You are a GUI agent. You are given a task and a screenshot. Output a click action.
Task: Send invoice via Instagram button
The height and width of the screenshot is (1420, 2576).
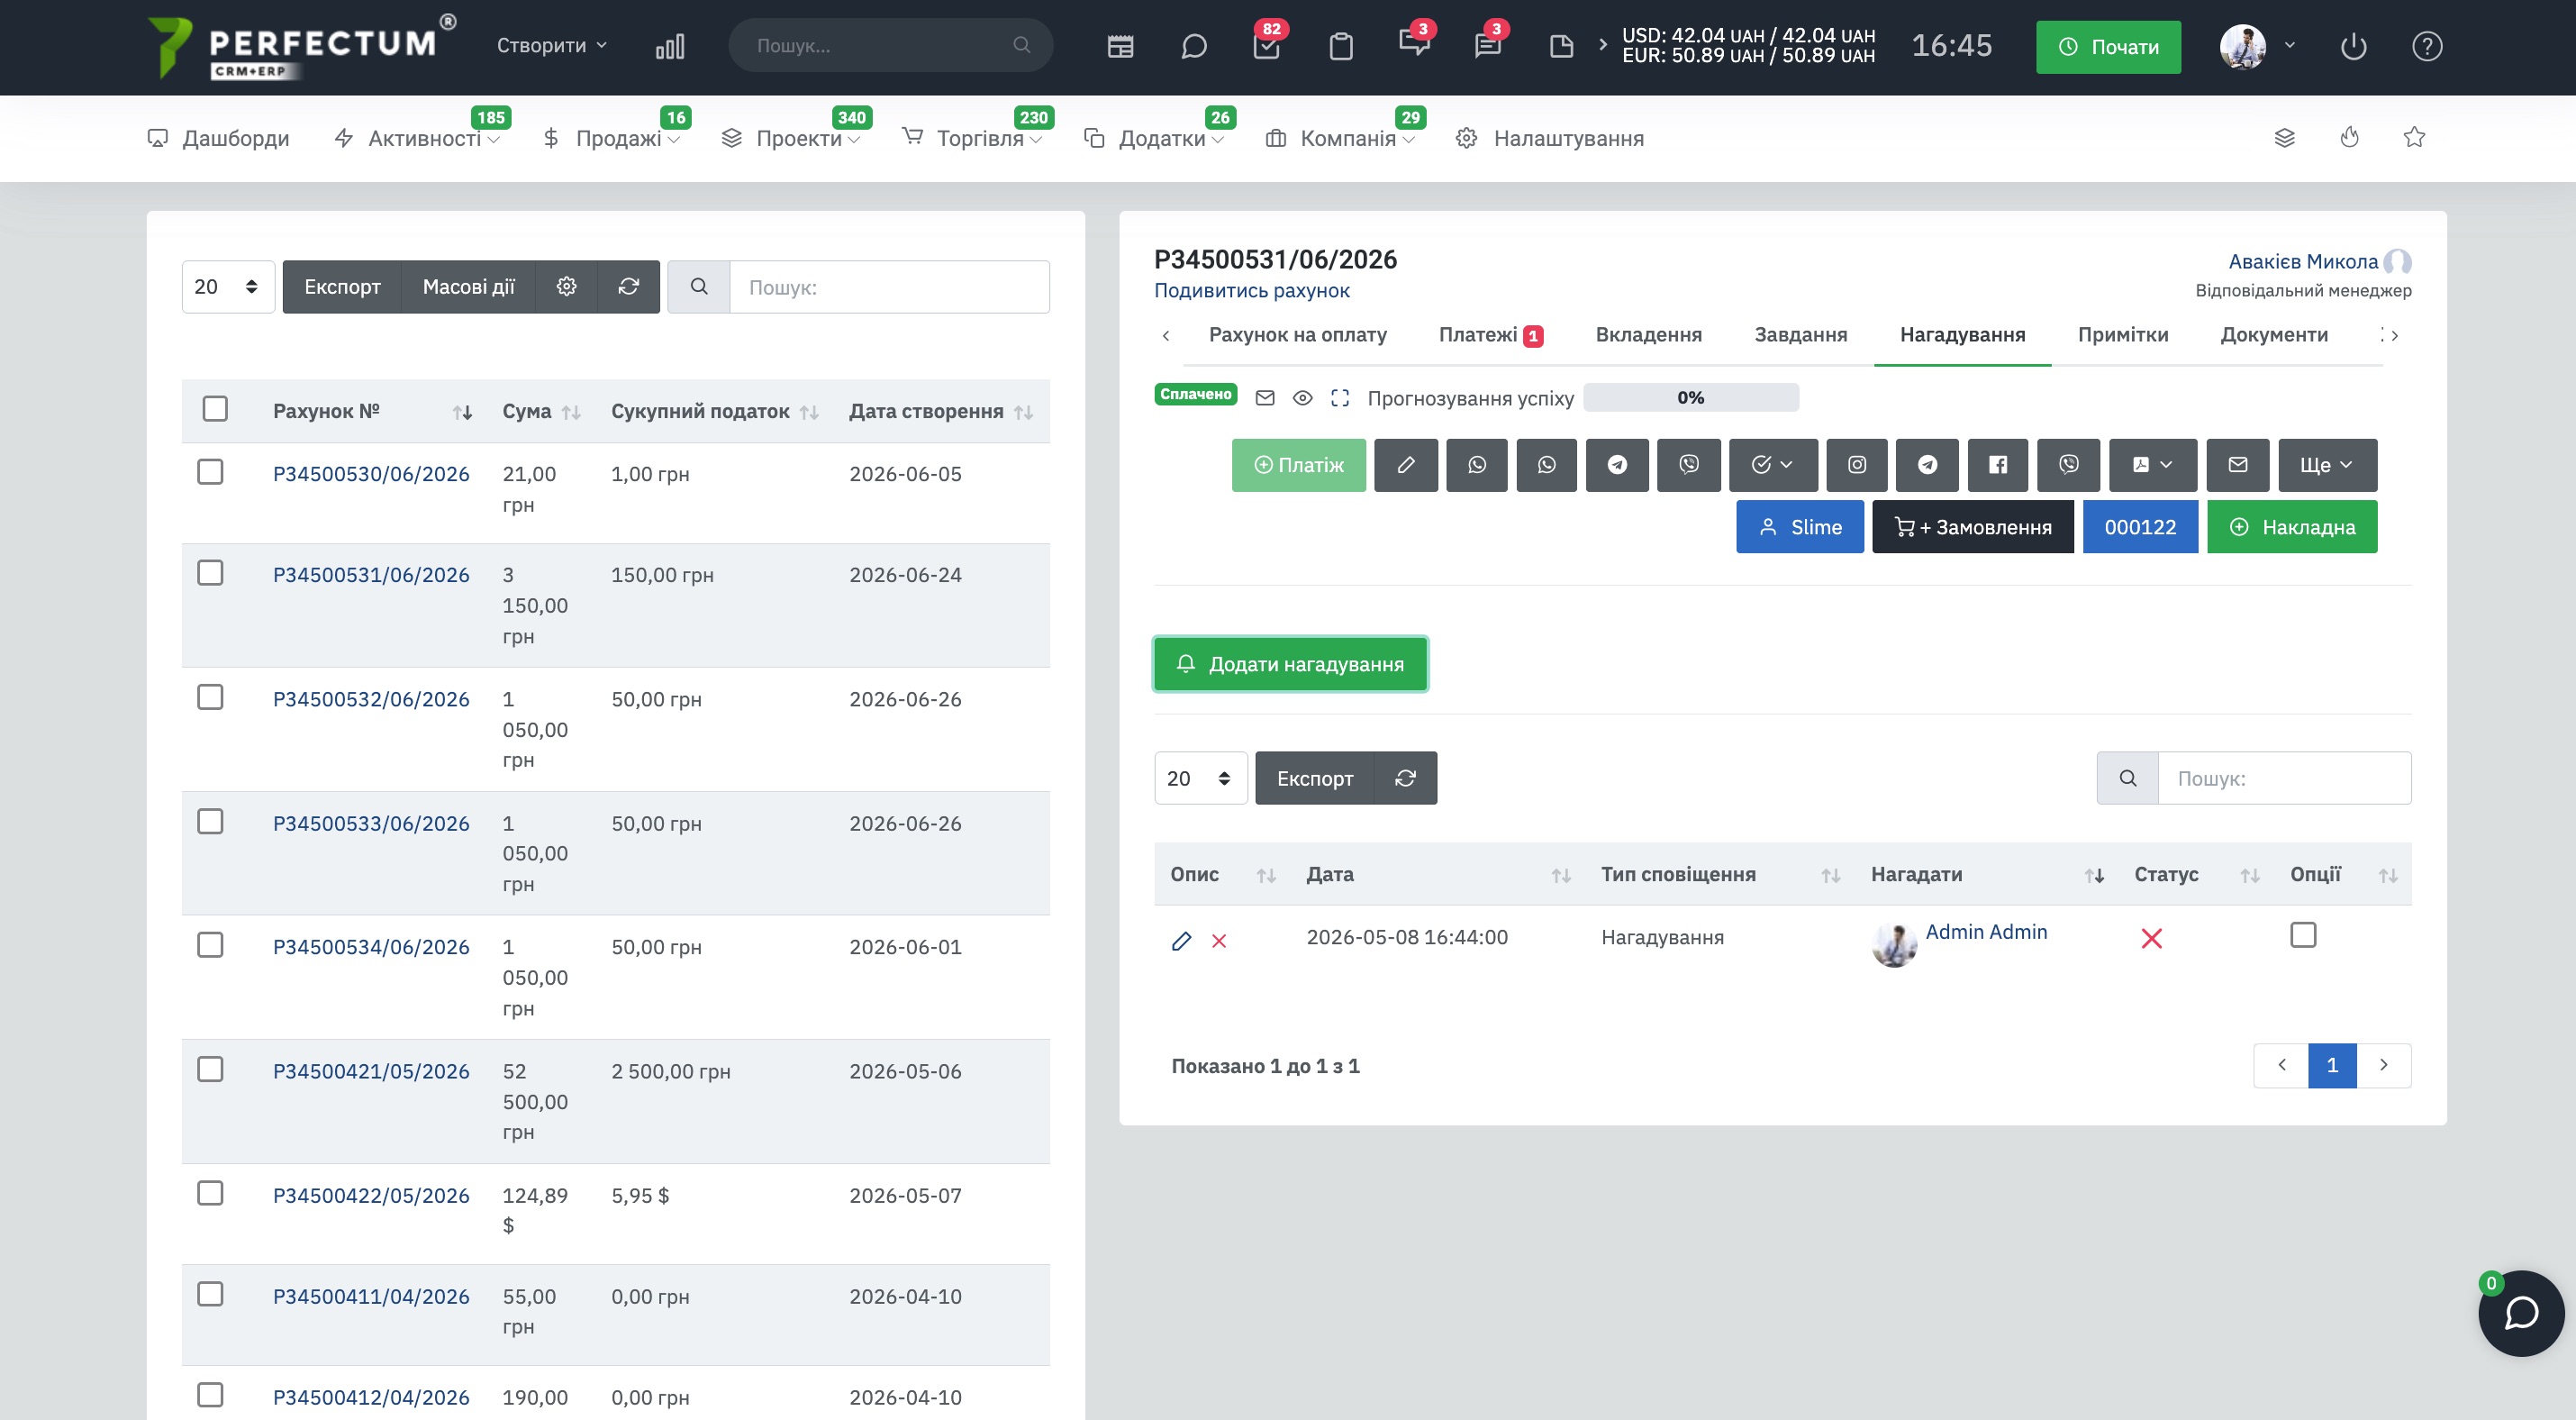[1856, 465]
